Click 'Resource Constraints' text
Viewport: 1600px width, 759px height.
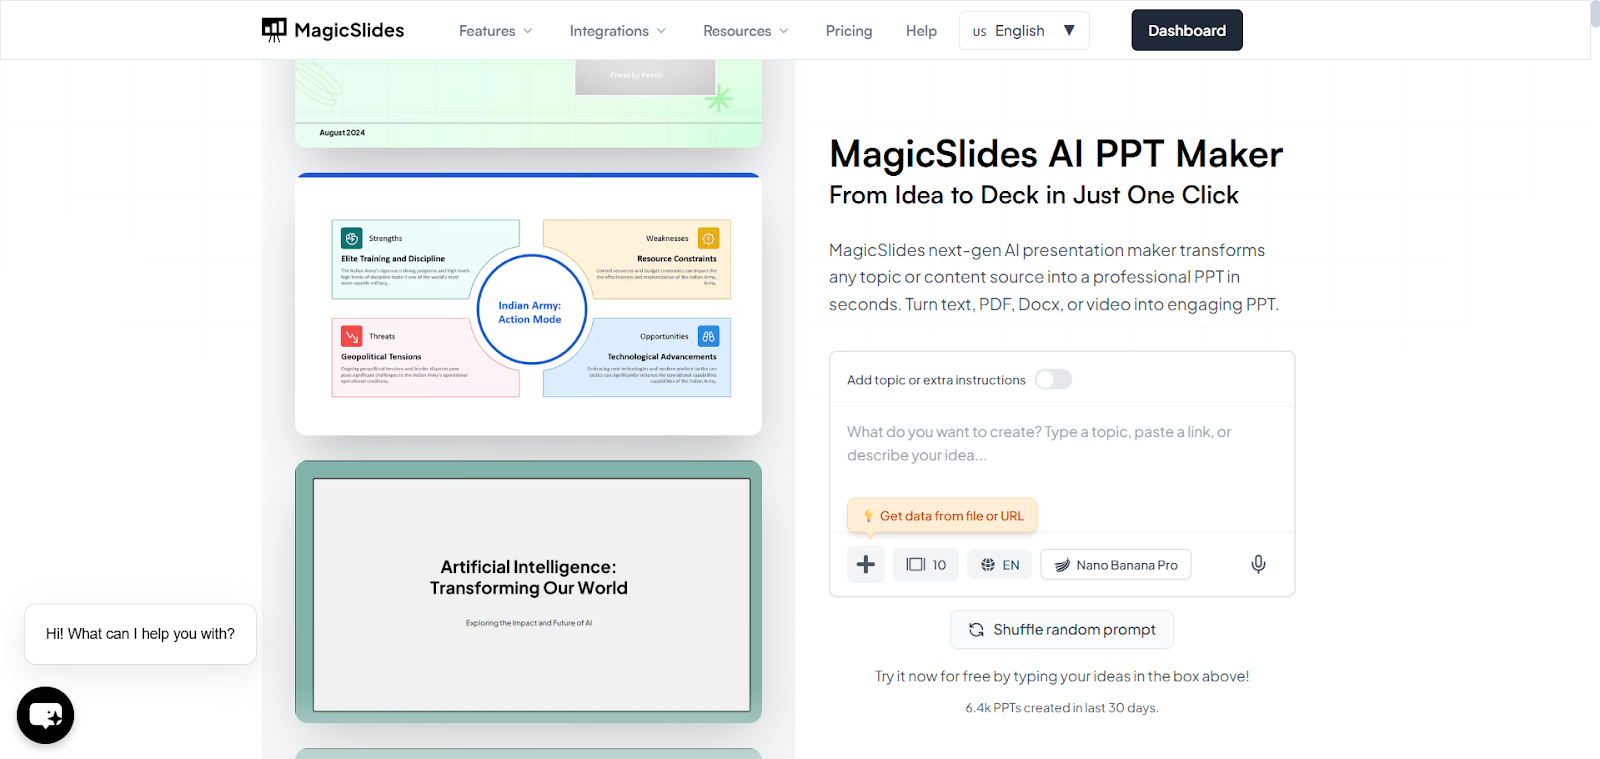677,259
